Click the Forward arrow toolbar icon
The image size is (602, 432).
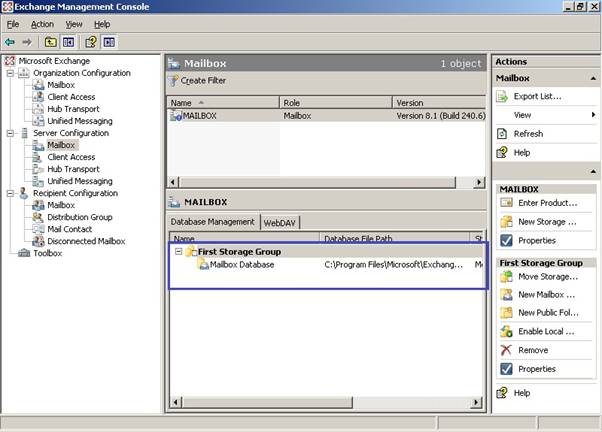tap(27, 42)
